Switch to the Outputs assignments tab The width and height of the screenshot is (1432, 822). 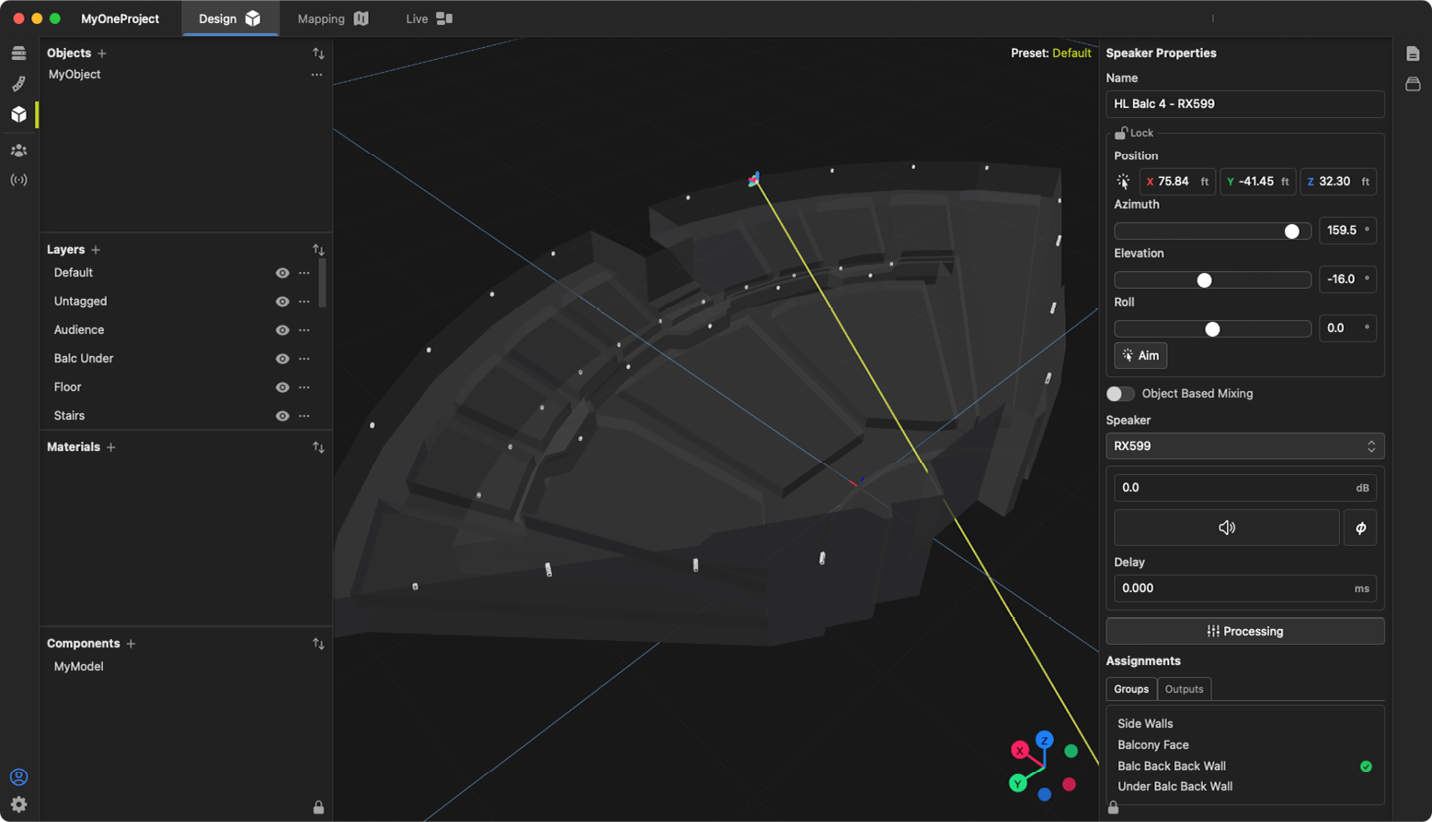[1184, 689]
